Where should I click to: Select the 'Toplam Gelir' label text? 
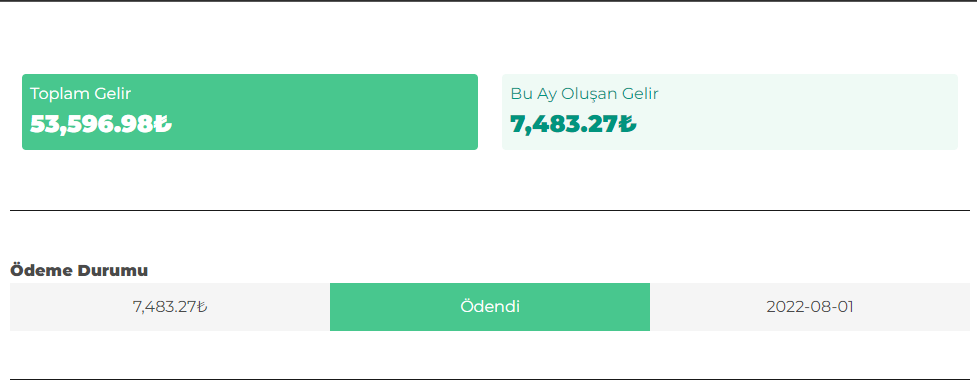click(x=80, y=94)
